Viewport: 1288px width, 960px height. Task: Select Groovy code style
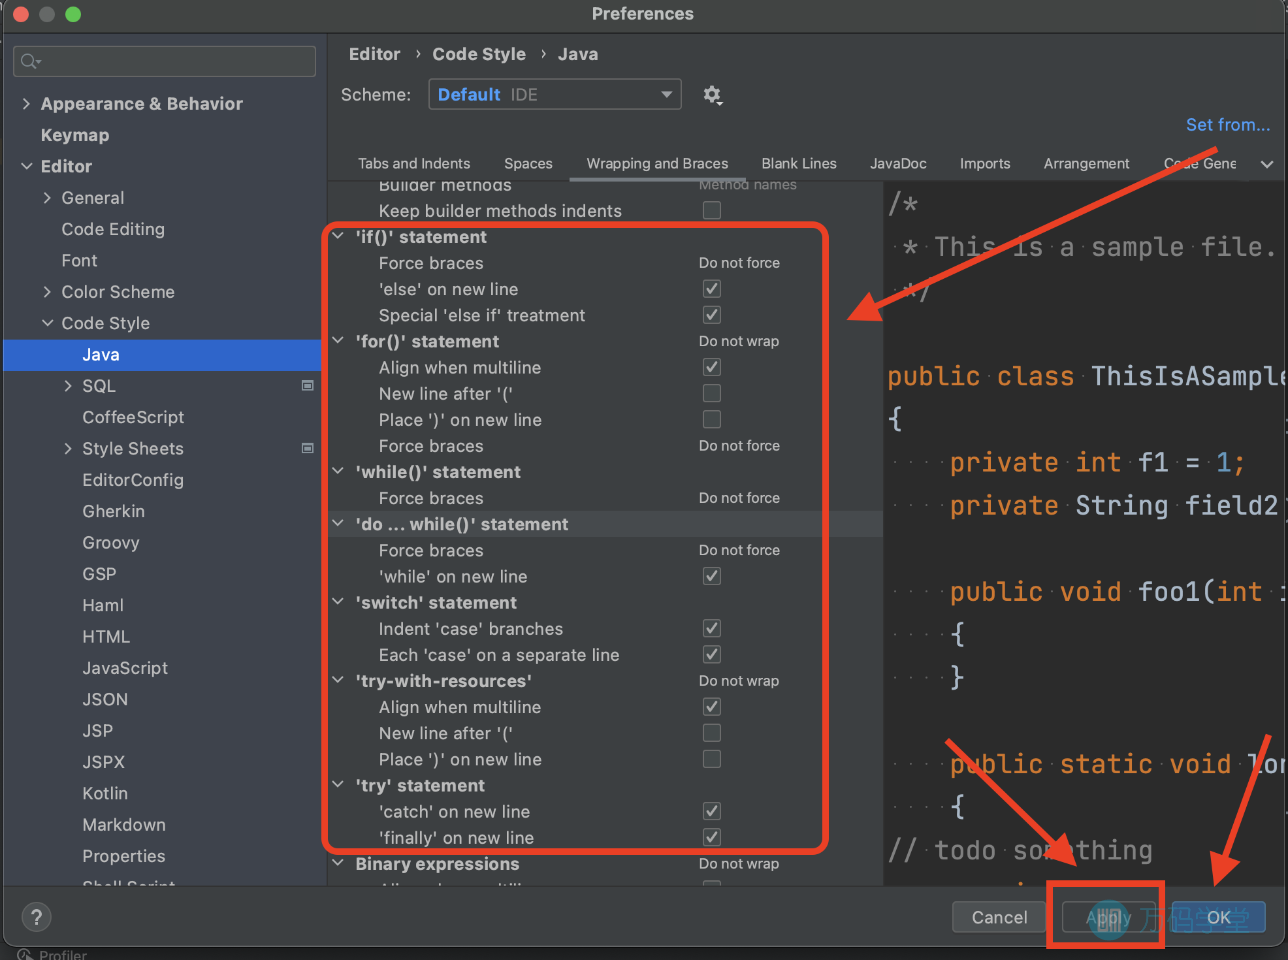pos(111,543)
